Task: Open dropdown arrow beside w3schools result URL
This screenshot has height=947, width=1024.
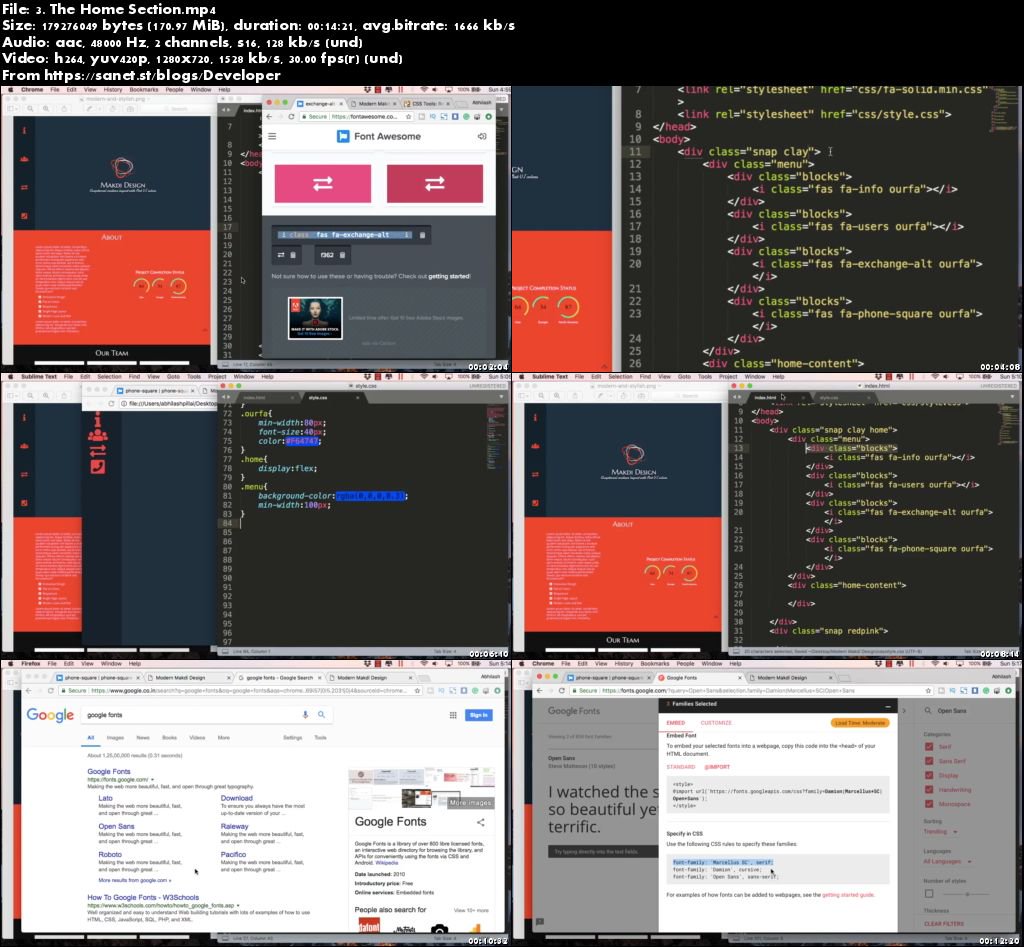Action: pos(238,906)
